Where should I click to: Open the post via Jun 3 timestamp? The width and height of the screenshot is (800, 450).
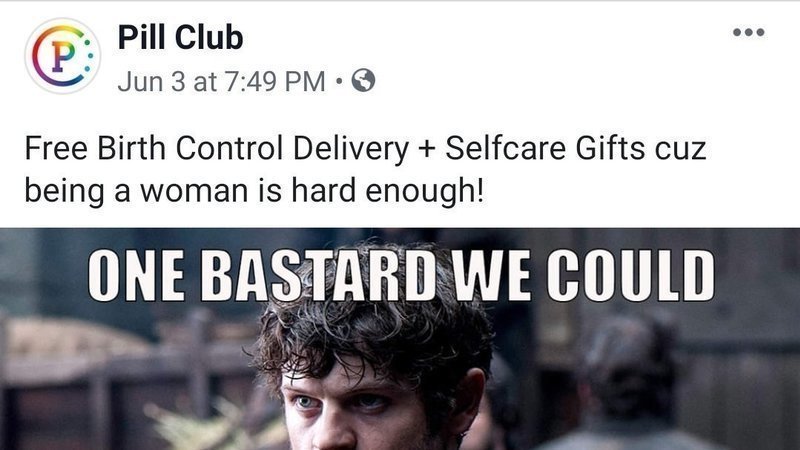(x=221, y=81)
